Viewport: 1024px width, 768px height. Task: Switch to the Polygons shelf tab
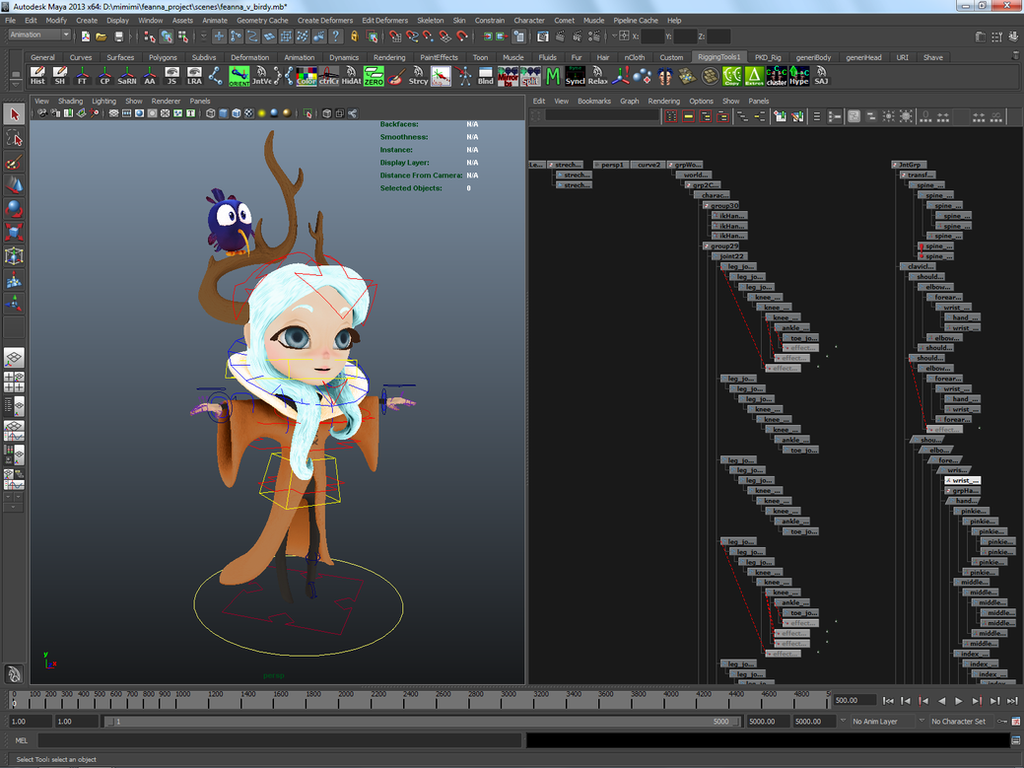point(163,57)
